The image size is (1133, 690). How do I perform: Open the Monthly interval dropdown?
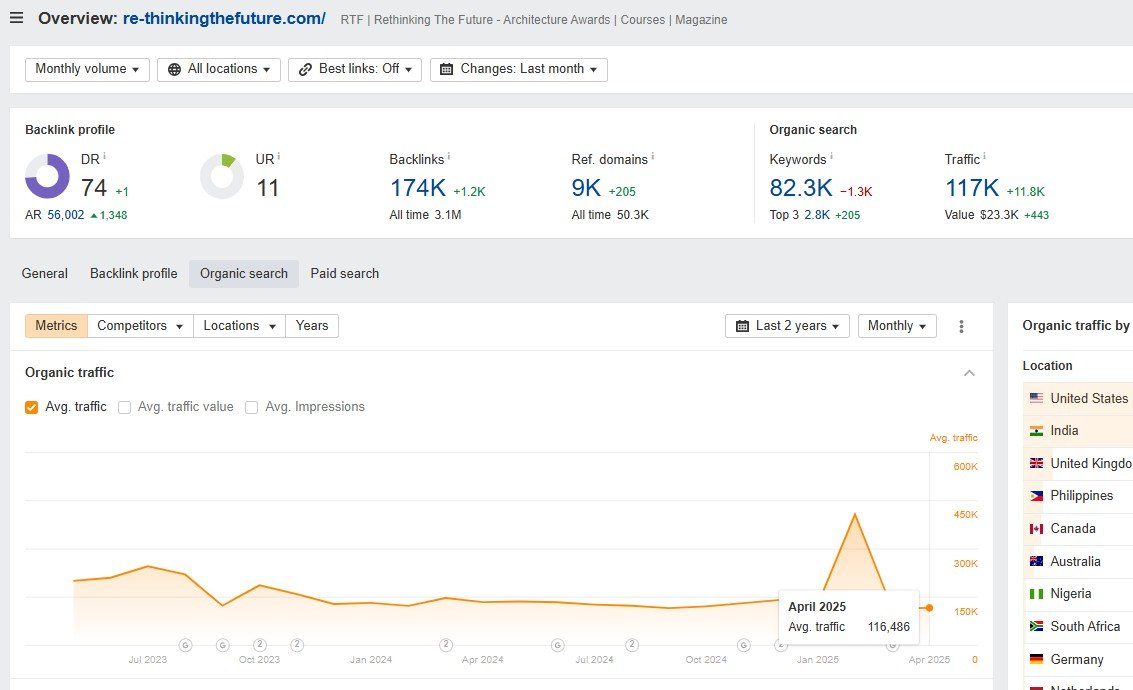pyautogui.click(x=897, y=326)
